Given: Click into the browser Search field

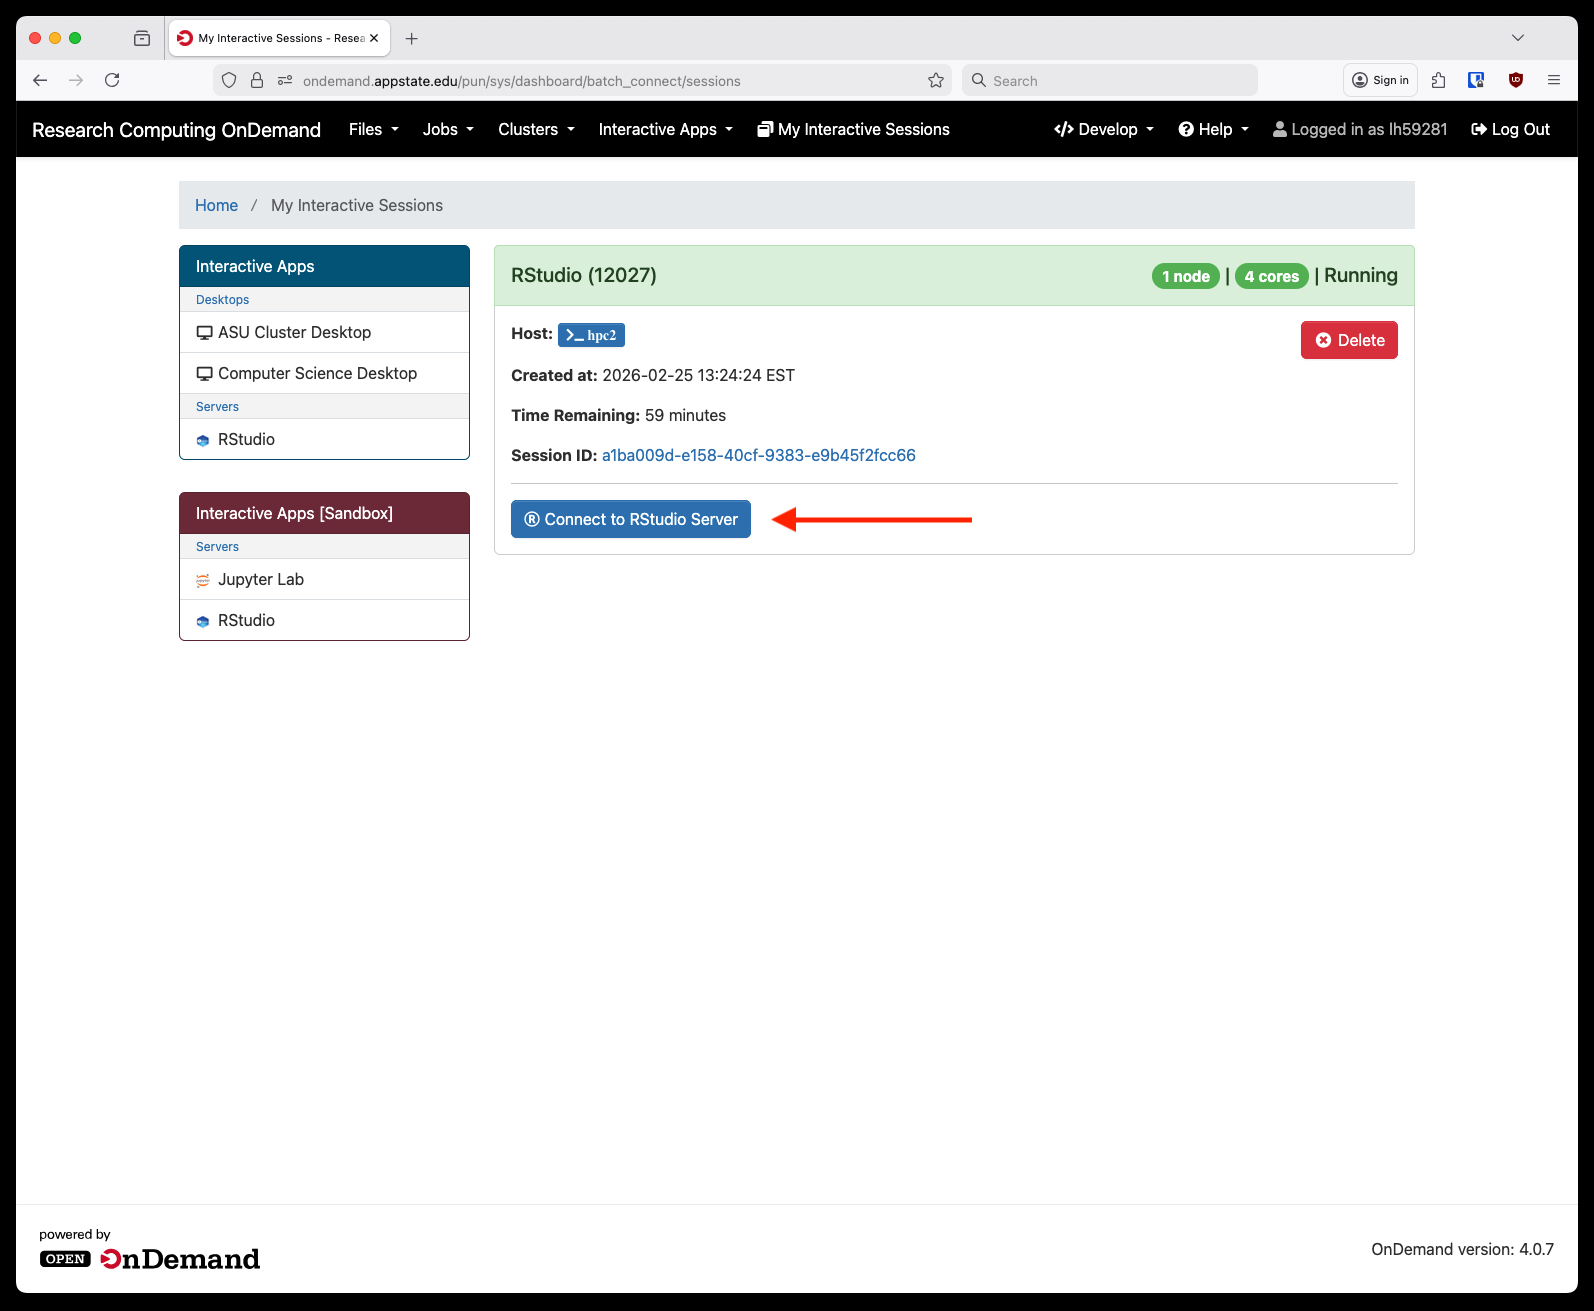Looking at the screenshot, I should coord(1110,80).
